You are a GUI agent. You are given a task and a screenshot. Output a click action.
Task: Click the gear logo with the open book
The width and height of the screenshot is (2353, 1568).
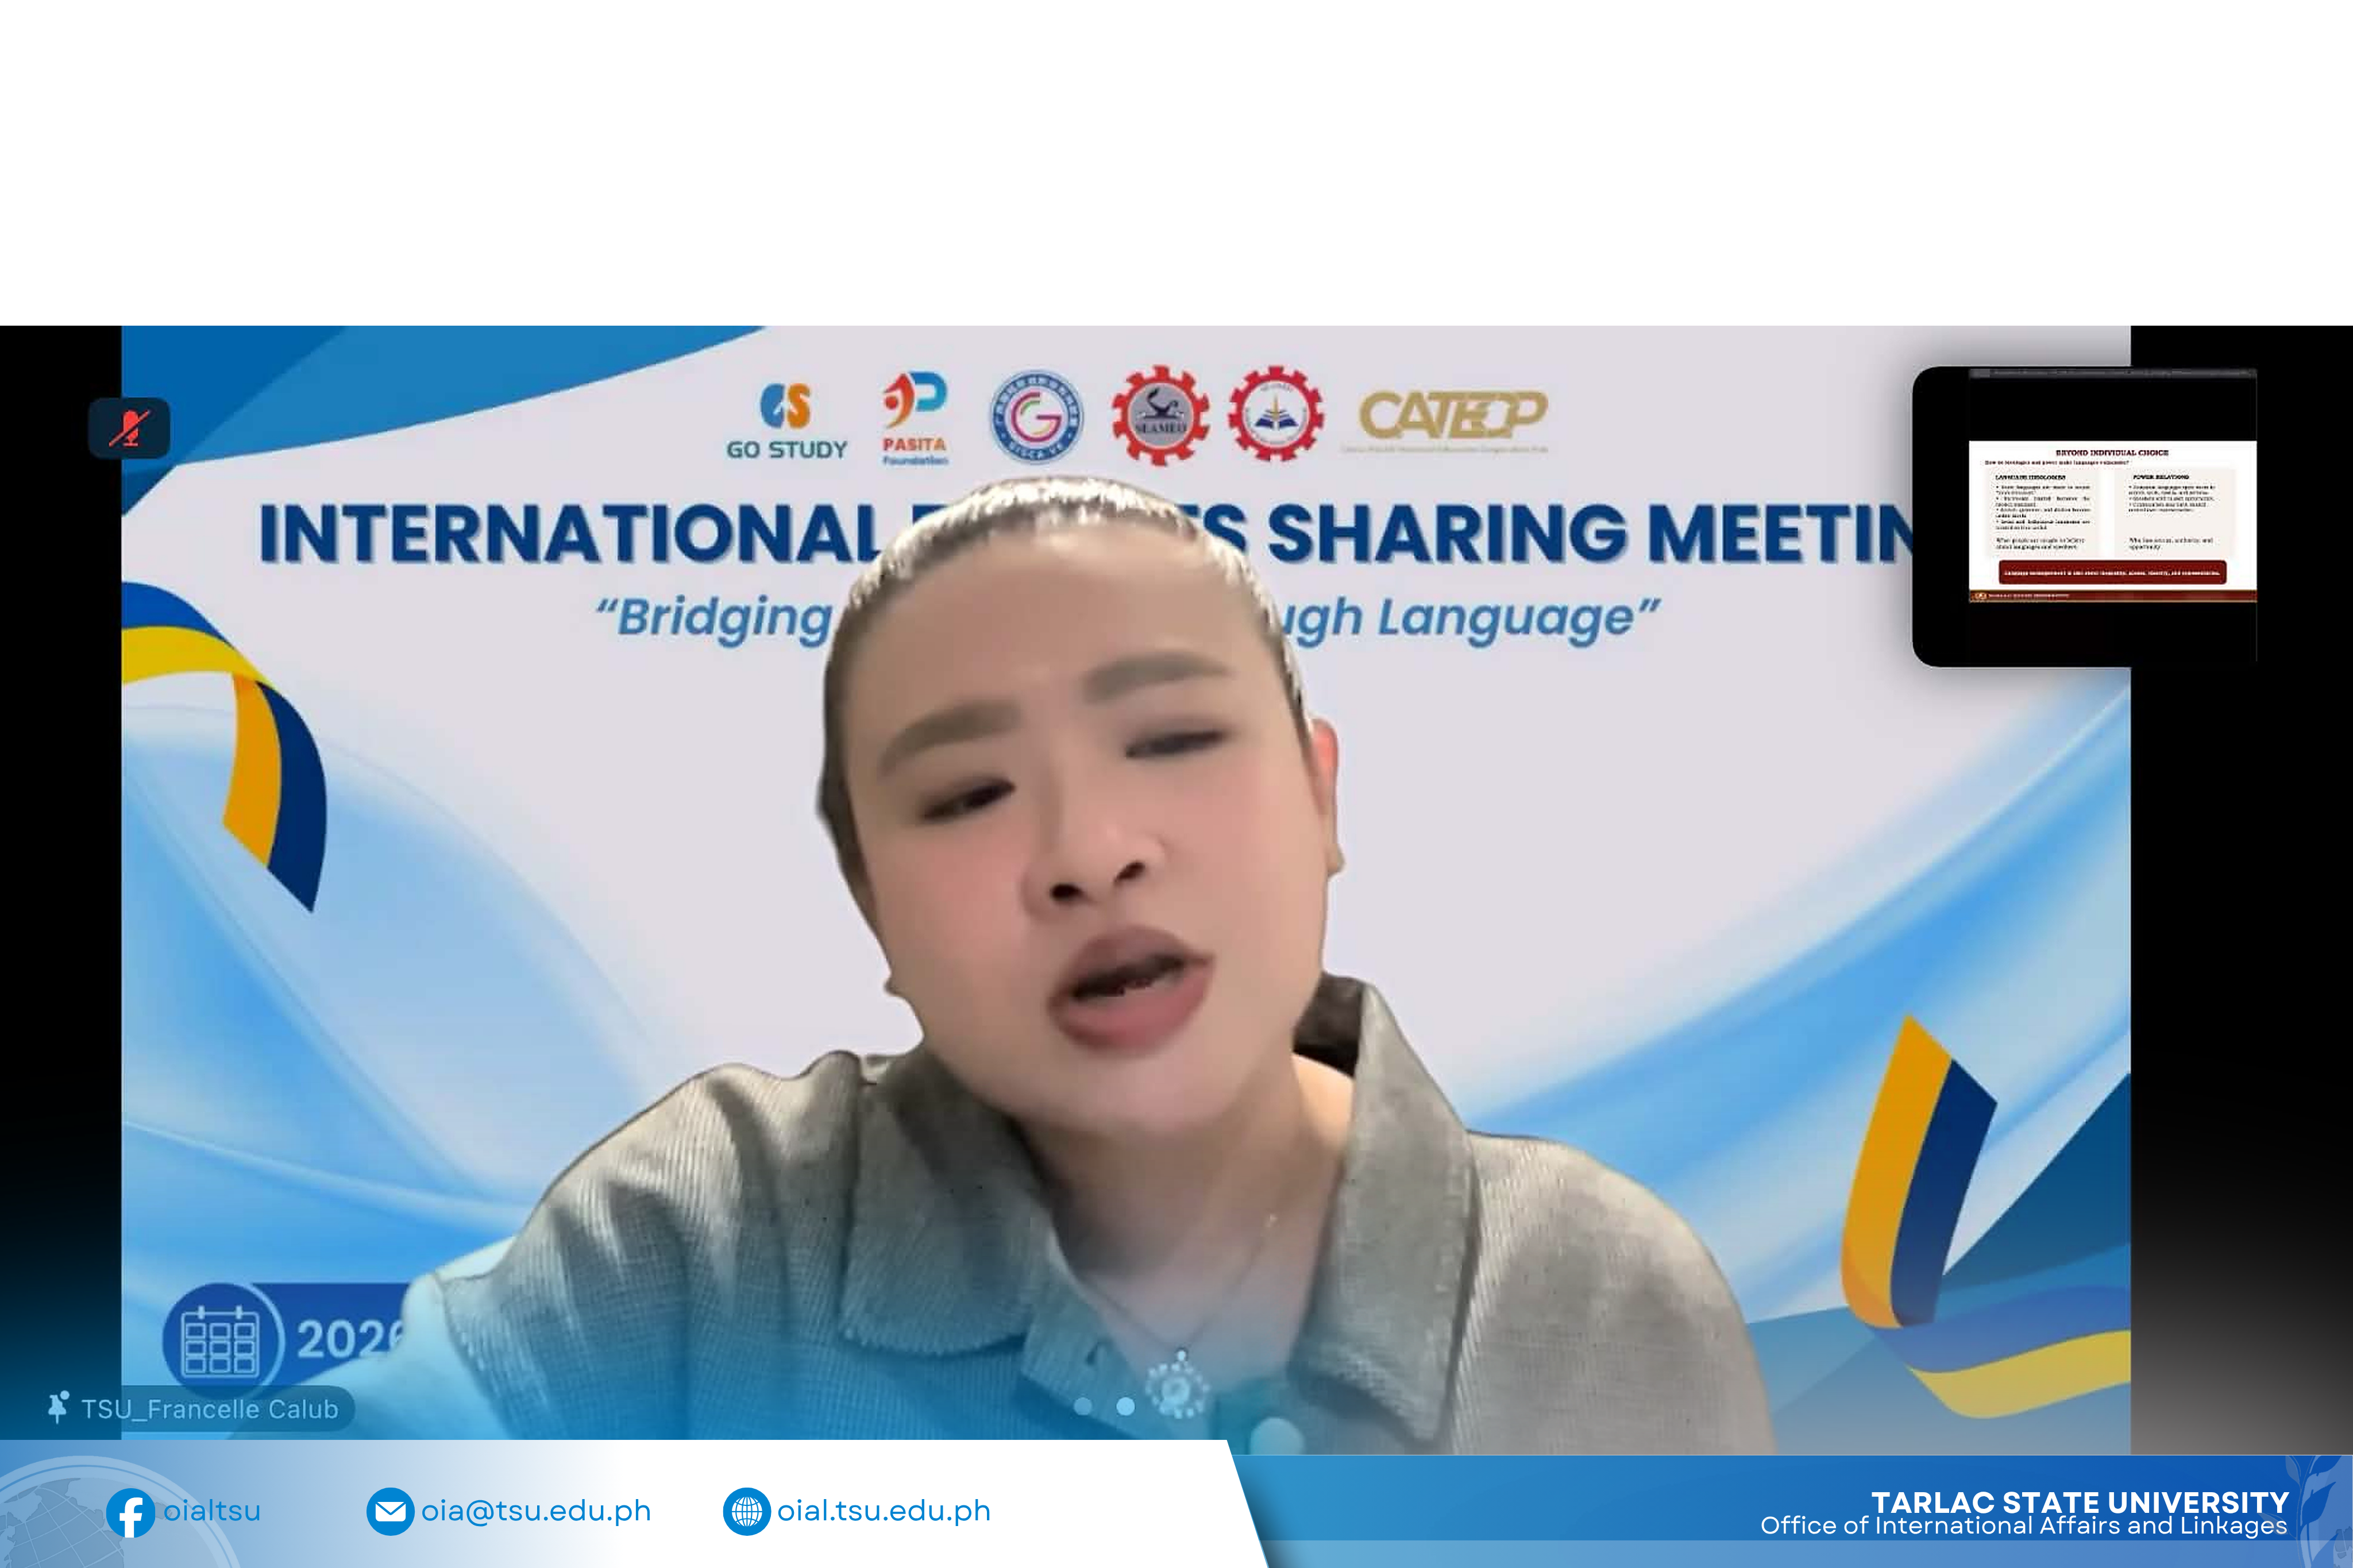pyautogui.click(x=1275, y=414)
